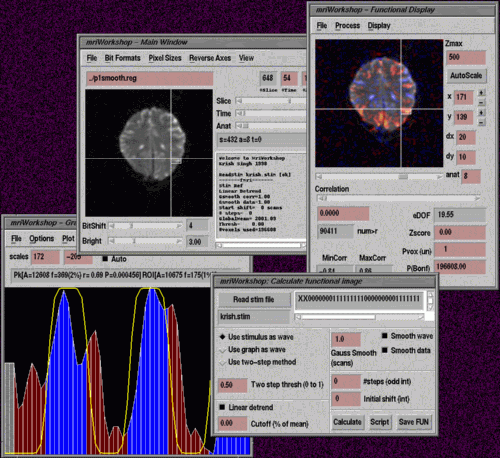This screenshot has height=458, width=500.
Task: Click the left arrow of the Correlation slider
Action: tap(321, 198)
